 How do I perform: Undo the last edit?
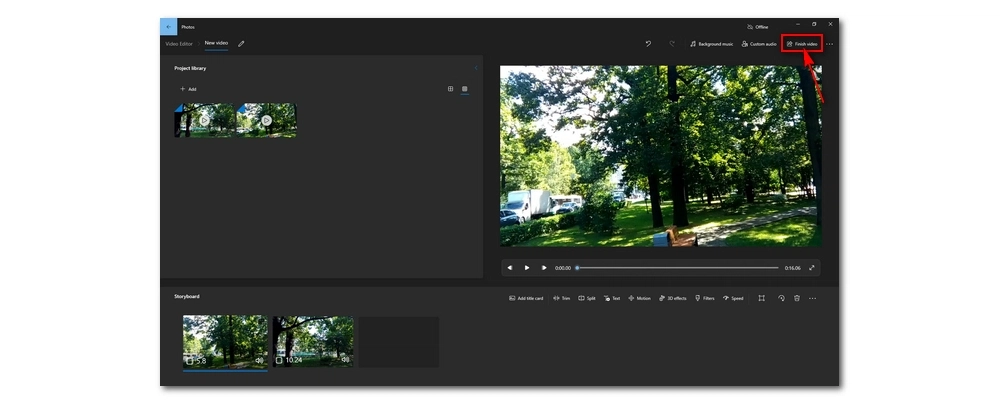[649, 44]
